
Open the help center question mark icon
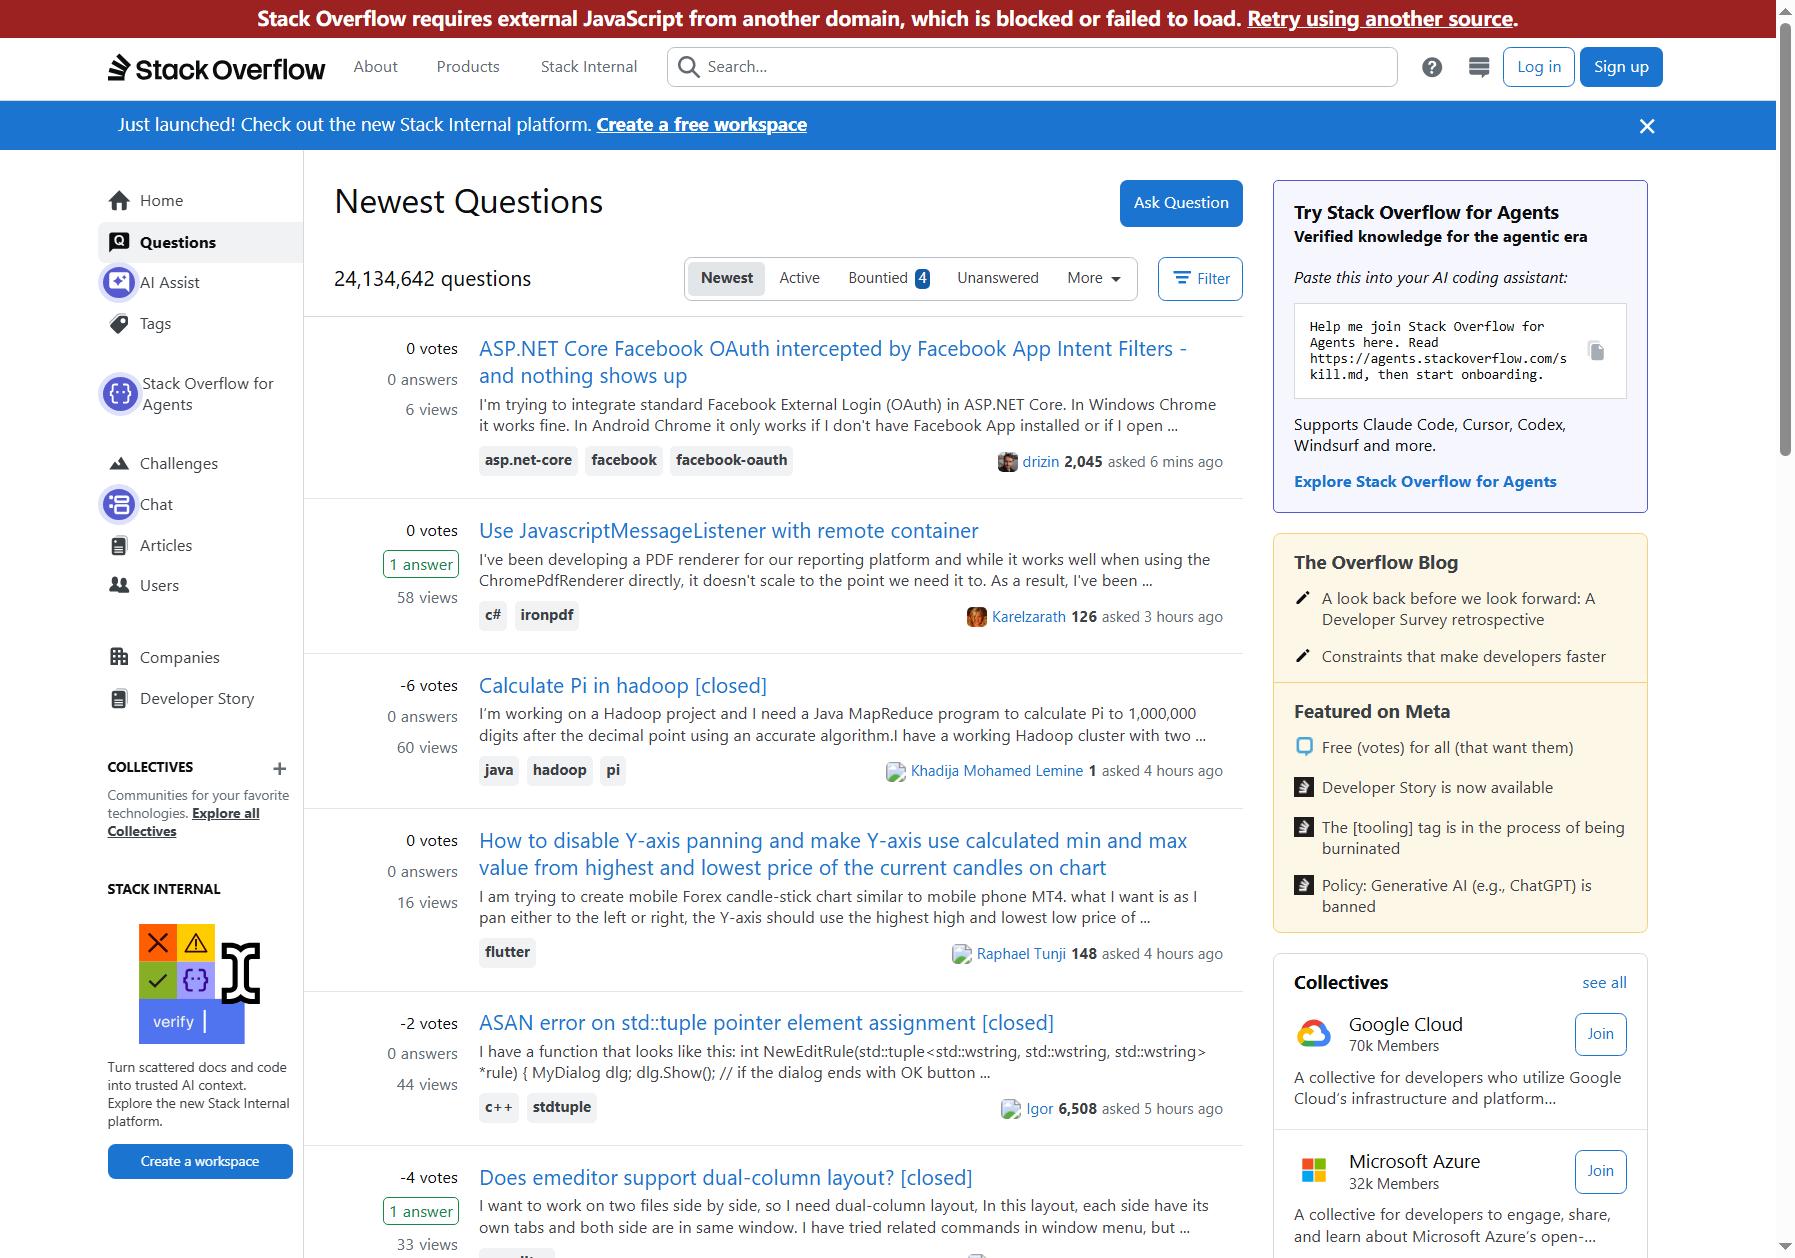pyautogui.click(x=1432, y=67)
